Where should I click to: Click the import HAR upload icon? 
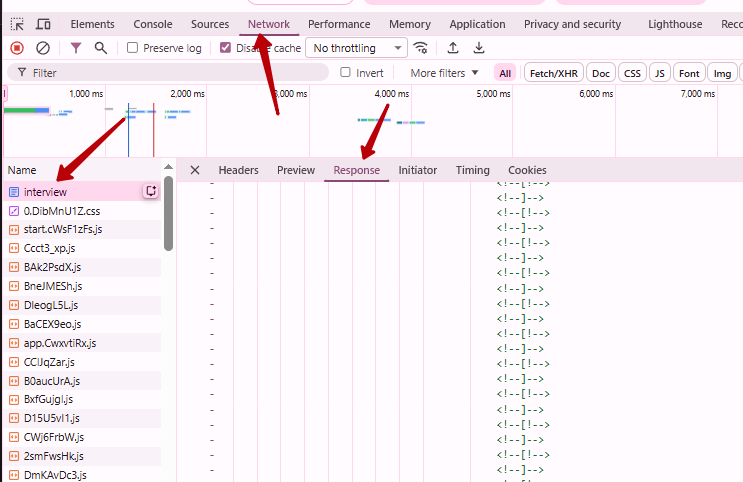(x=453, y=48)
